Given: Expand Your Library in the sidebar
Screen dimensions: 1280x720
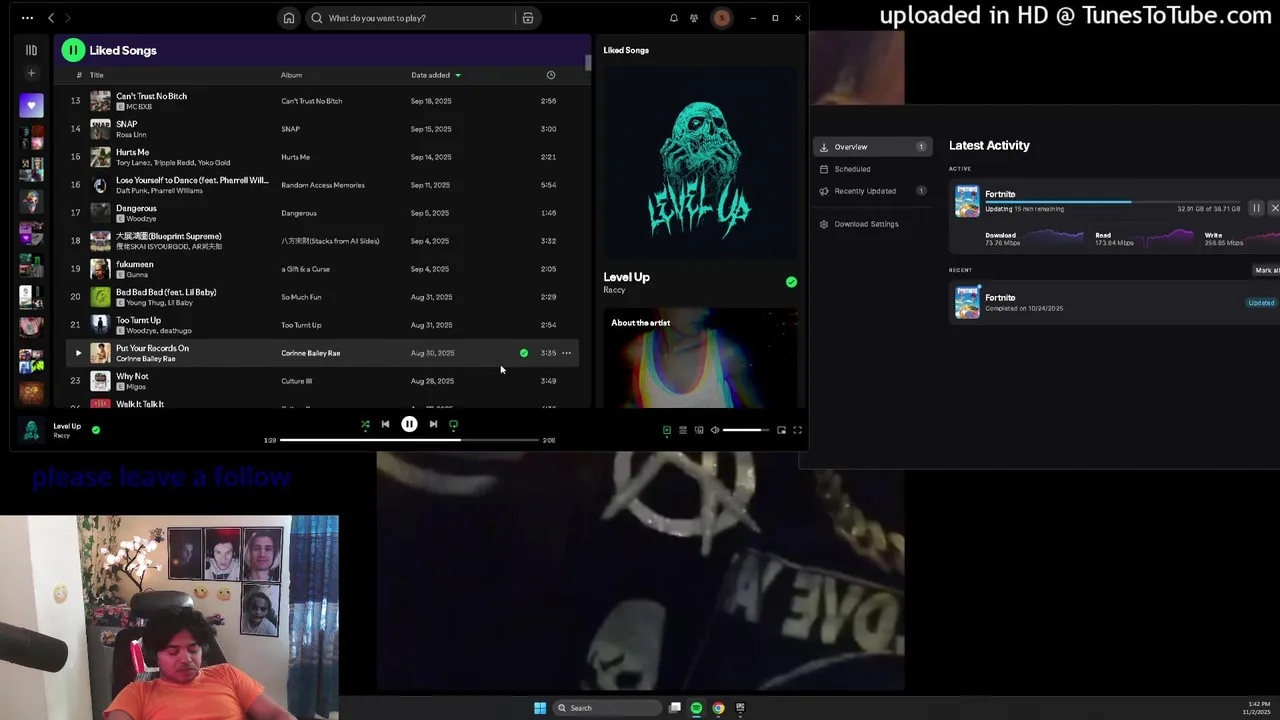Looking at the screenshot, I should pyautogui.click(x=31, y=50).
